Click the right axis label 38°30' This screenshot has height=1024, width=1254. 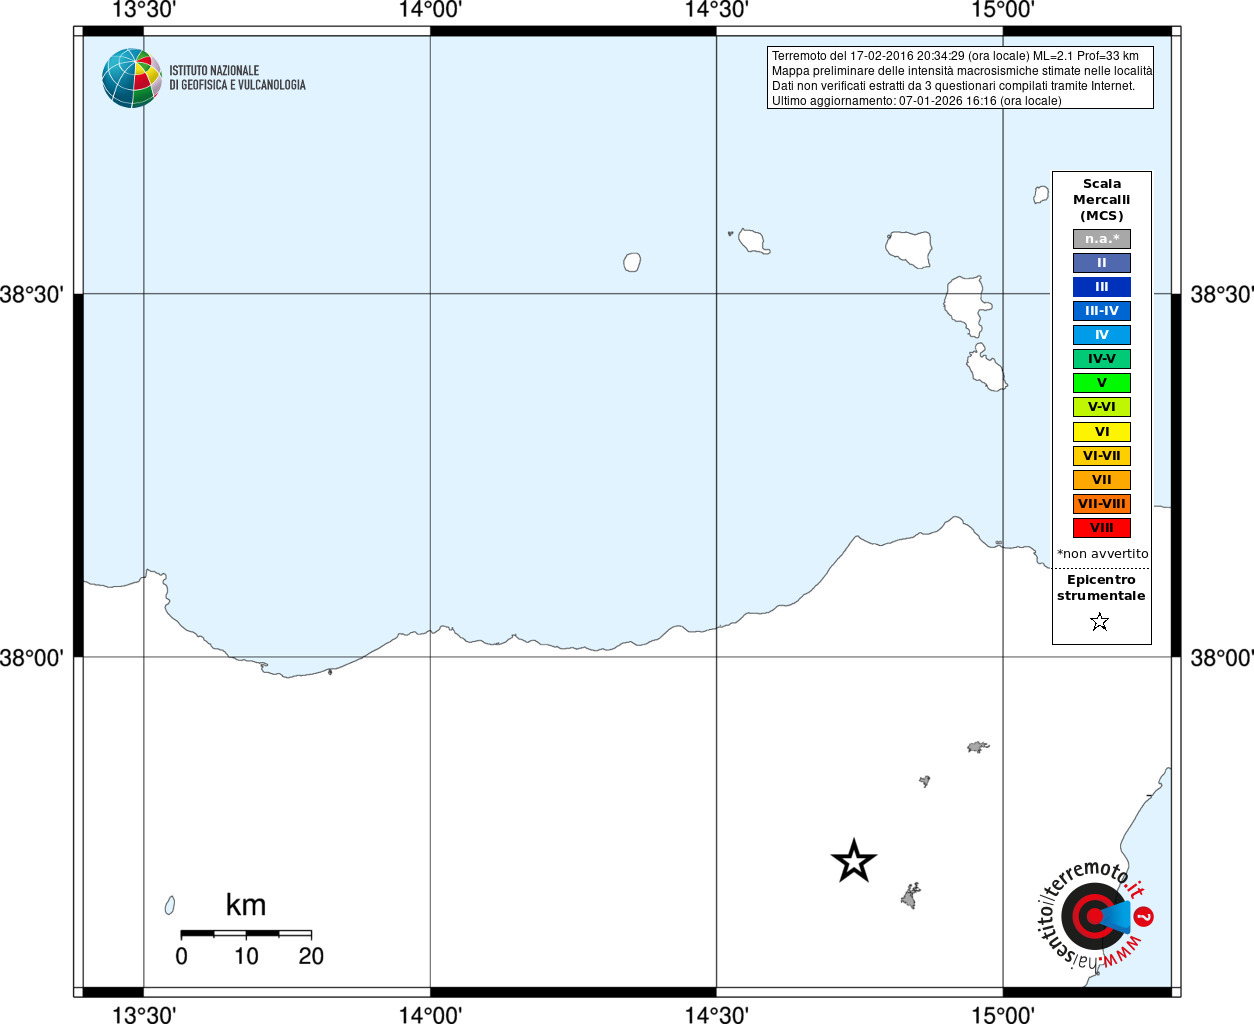pyautogui.click(x=1222, y=294)
